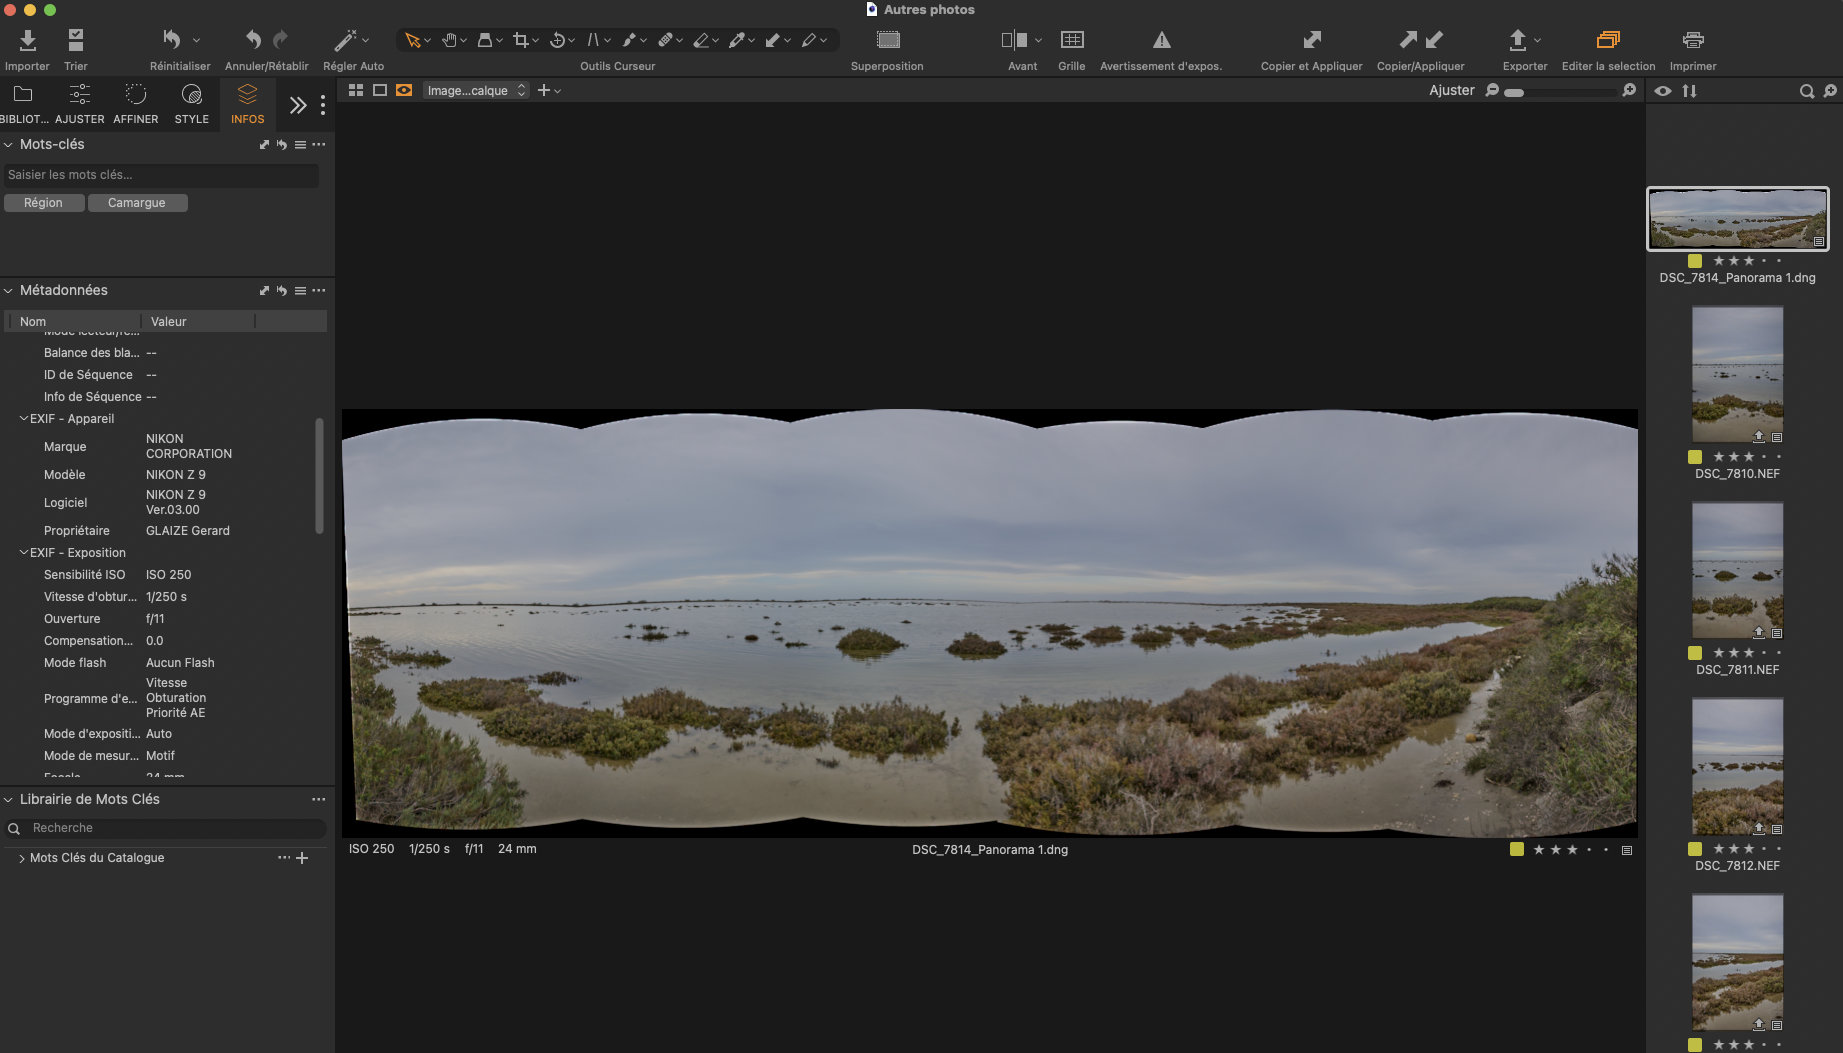Click the Camargue keyword tag
Screen dimensions: 1843x1053
point(136,203)
